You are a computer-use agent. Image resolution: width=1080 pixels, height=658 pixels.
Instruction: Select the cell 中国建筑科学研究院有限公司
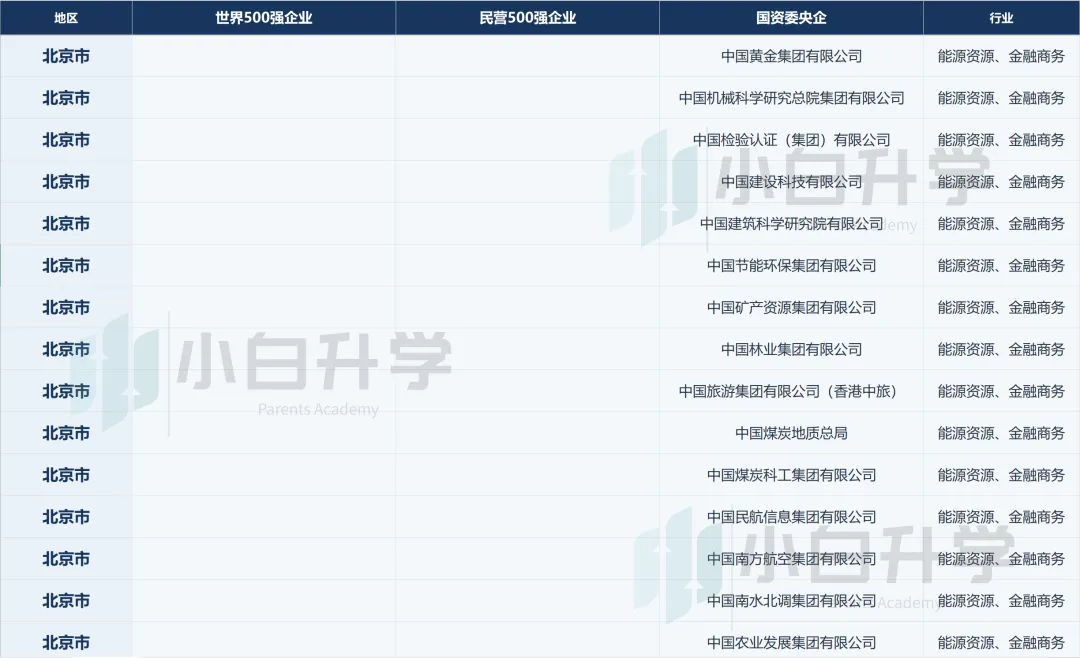click(x=791, y=224)
